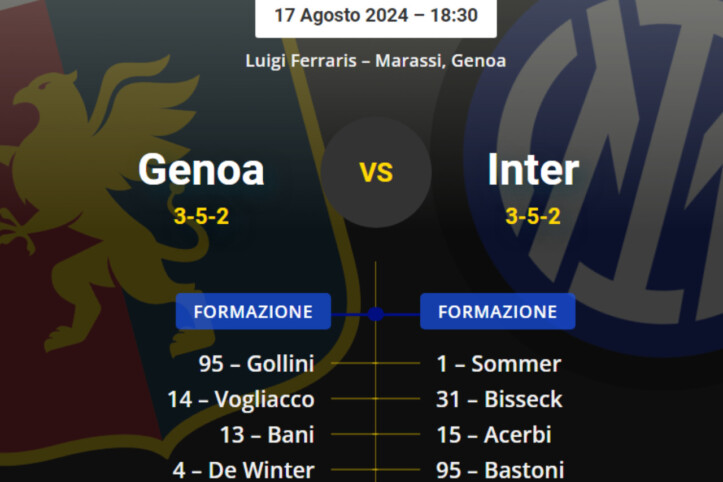This screenshot has height=482, width=723.
Task: Select player 31 – Bisseck
Action: [499, 400]
